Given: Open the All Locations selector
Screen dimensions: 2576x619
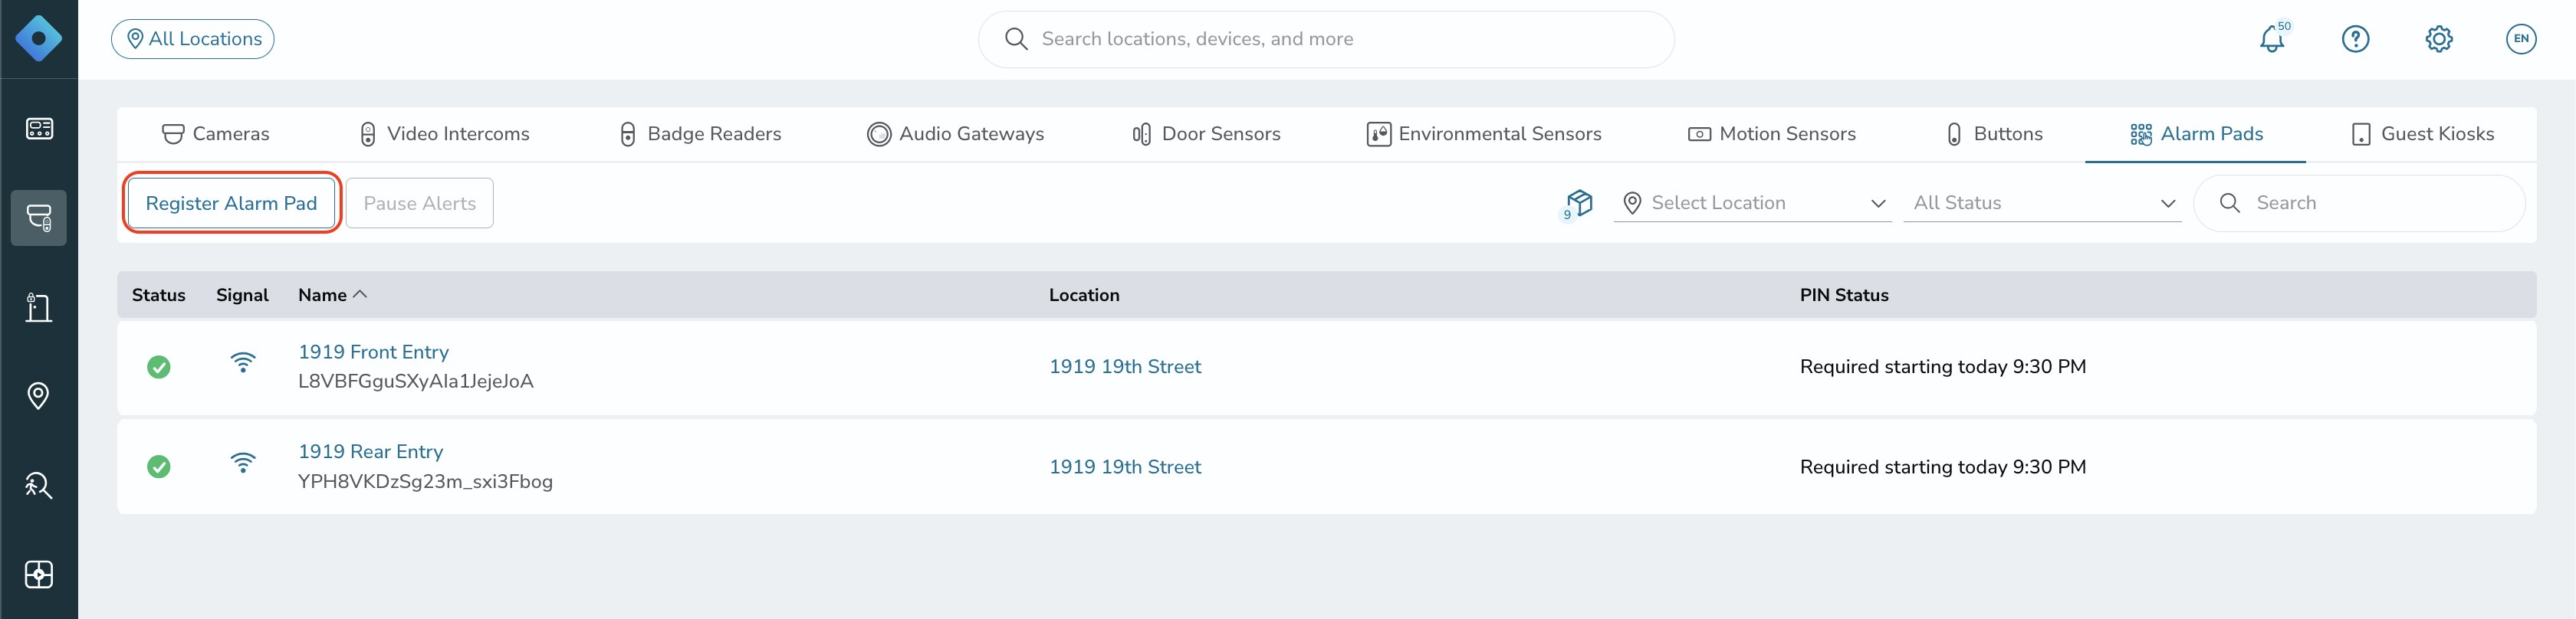Looking at the screenshot, I should pyautogui.click(x=193, y=39).
